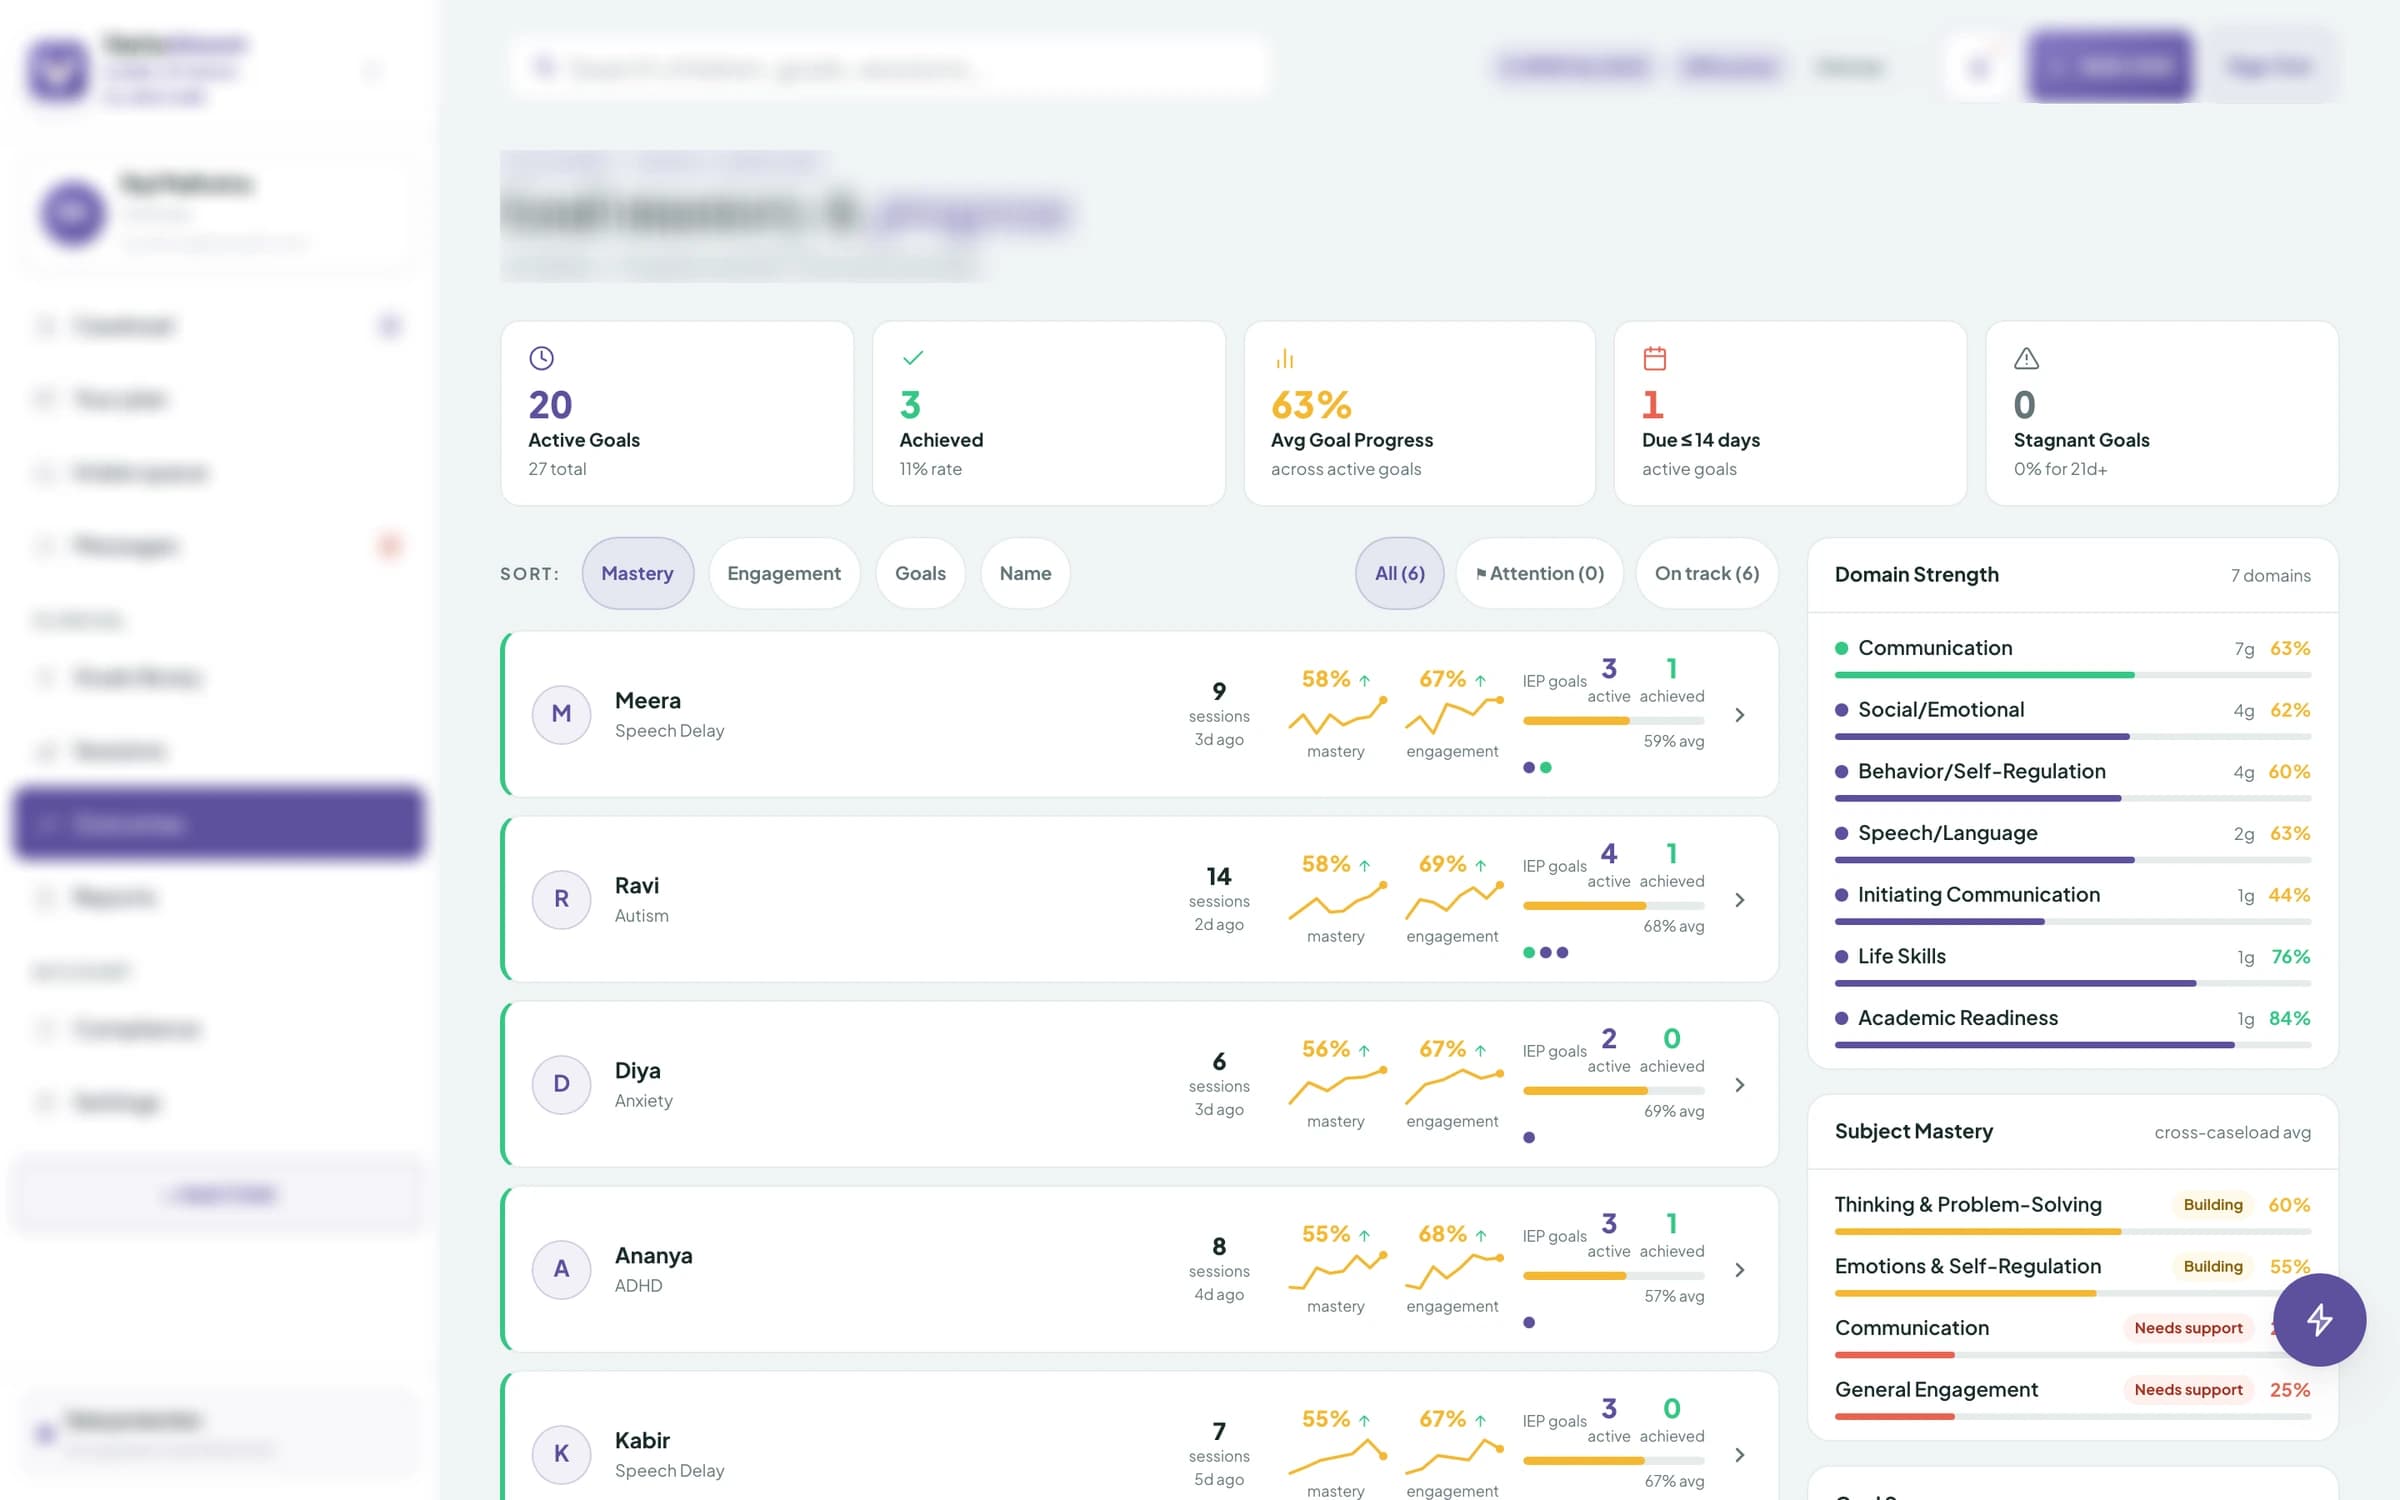This screenshot has height=1500, width=2400.
Task: Click Meera's M avatar
Action: pos(561,714)
